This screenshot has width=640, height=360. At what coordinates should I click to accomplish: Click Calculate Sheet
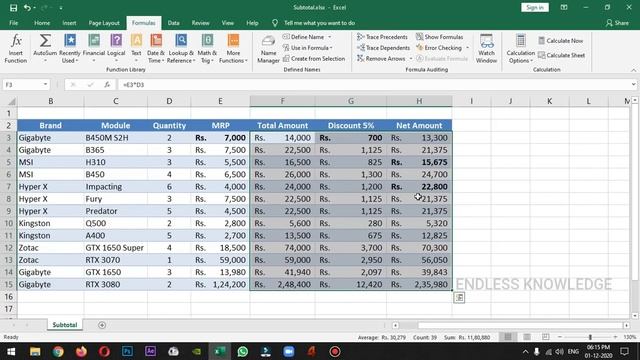pyautogui.click(x=561, y=55)
